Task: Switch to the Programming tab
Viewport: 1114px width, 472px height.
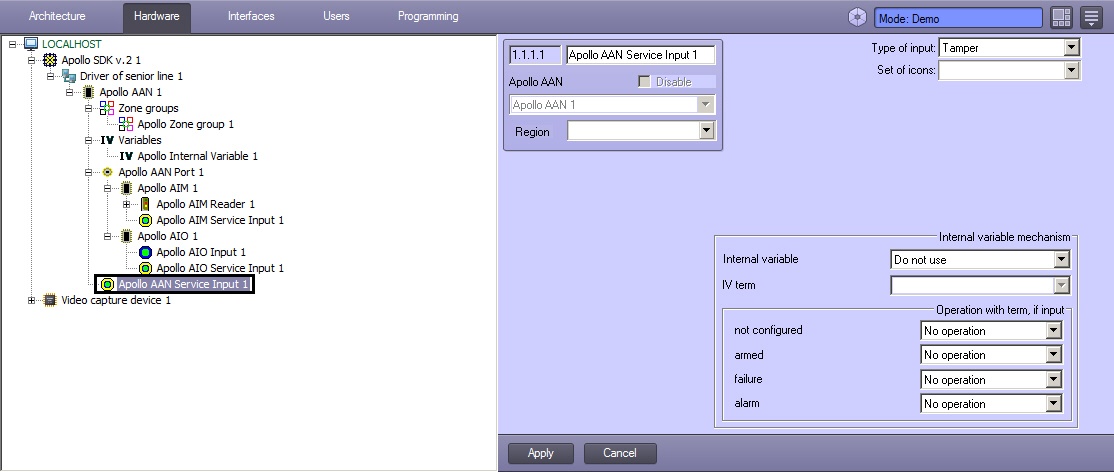Action: coord(428,16)
